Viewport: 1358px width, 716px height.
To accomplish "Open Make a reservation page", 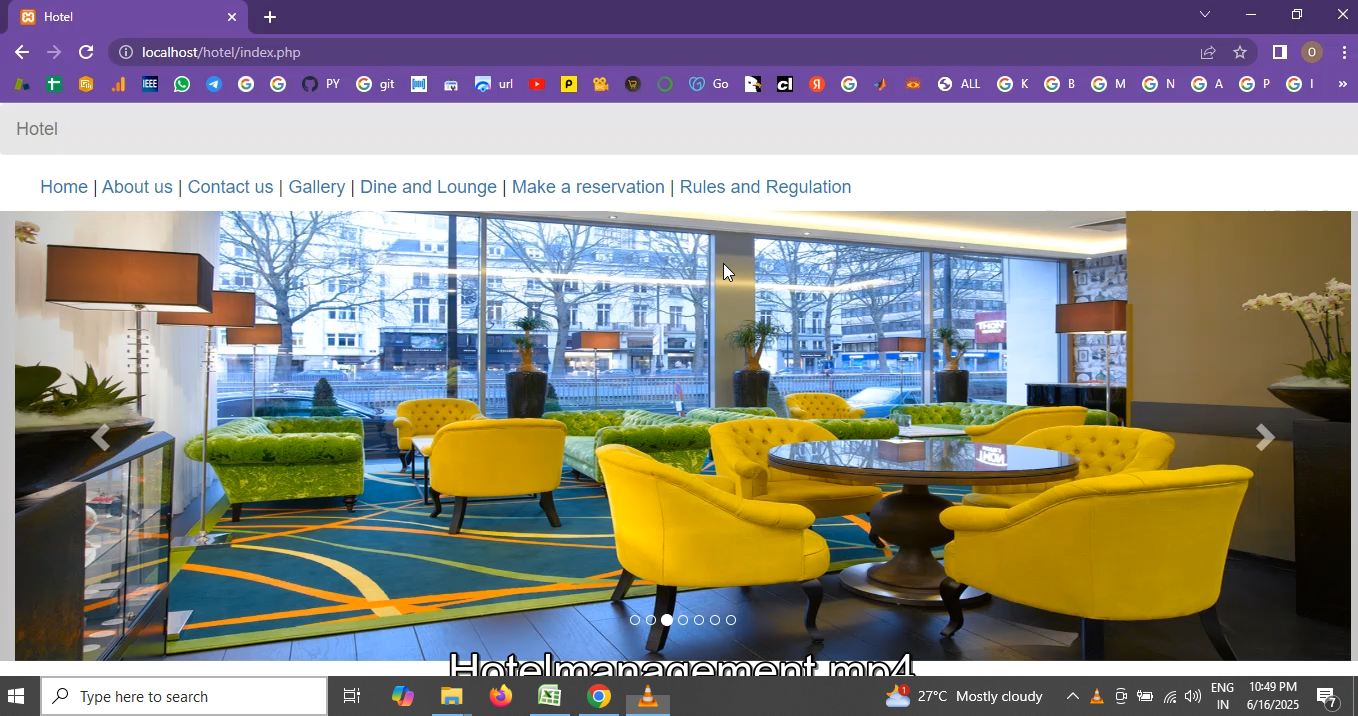I will [x=588, y=187].
